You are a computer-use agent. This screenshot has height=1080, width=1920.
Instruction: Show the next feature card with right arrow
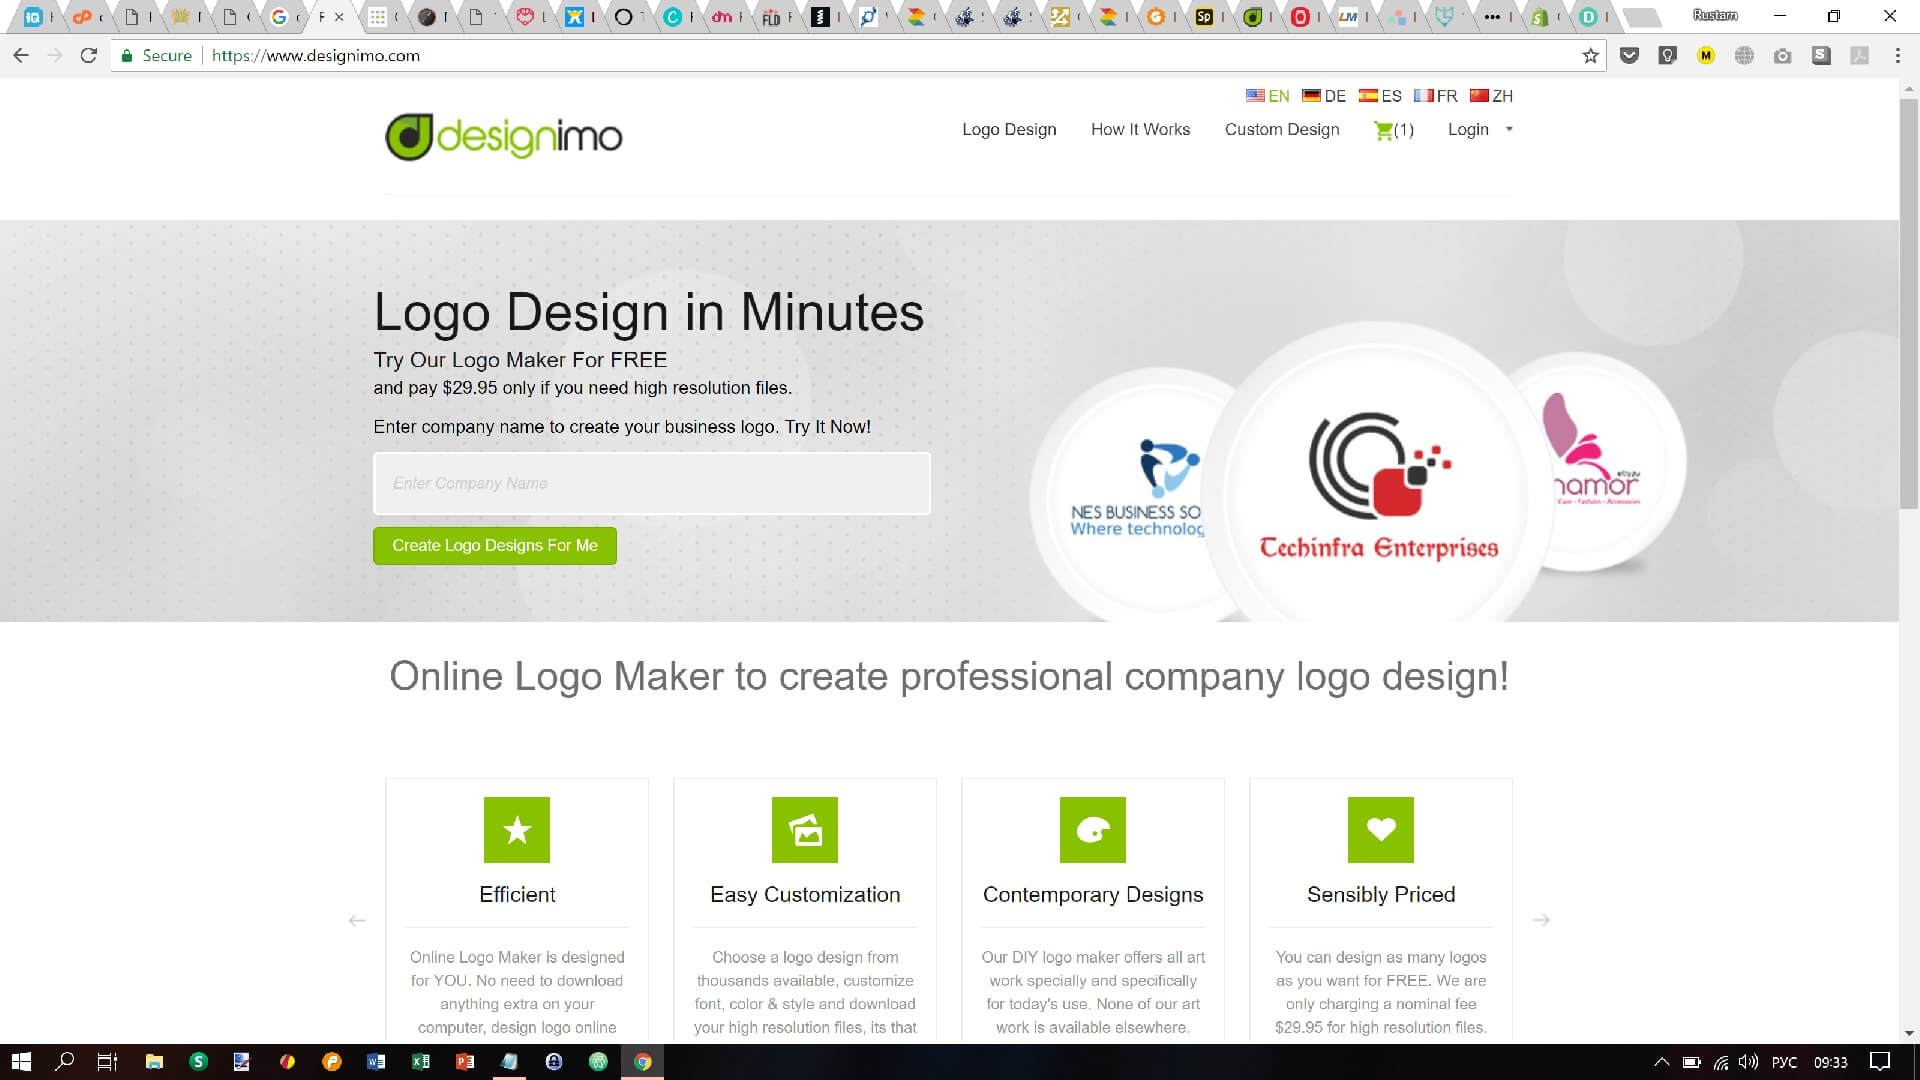click(x=1541, y=920)
